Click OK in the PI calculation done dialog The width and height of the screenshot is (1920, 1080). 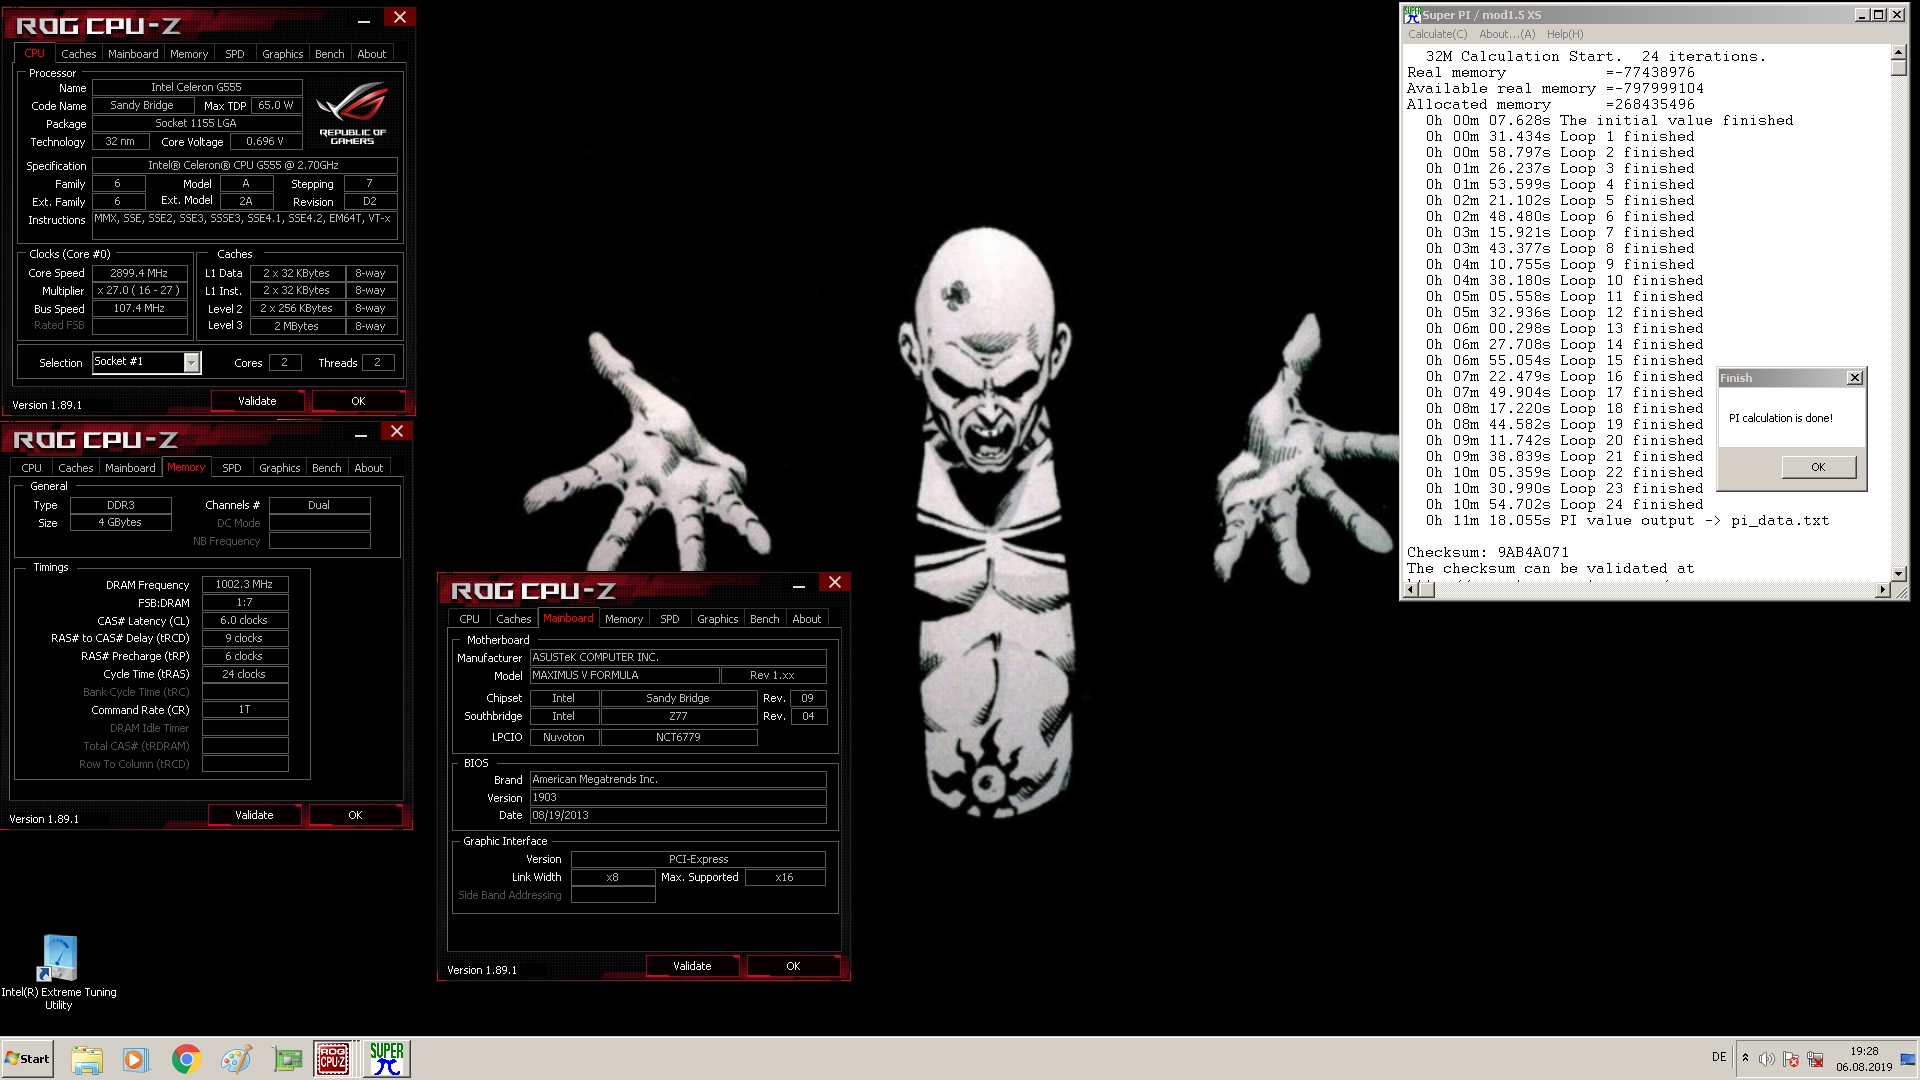(1818, 467)
